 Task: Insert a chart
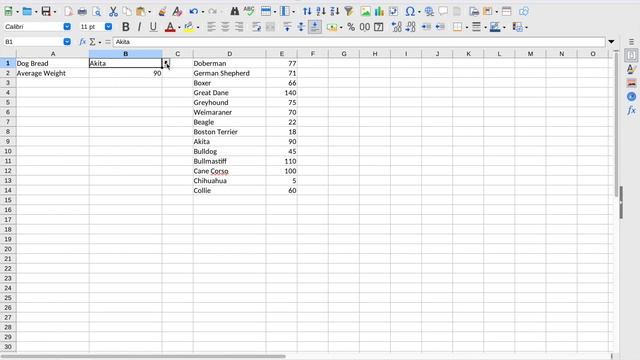click(x=379, y=11)
